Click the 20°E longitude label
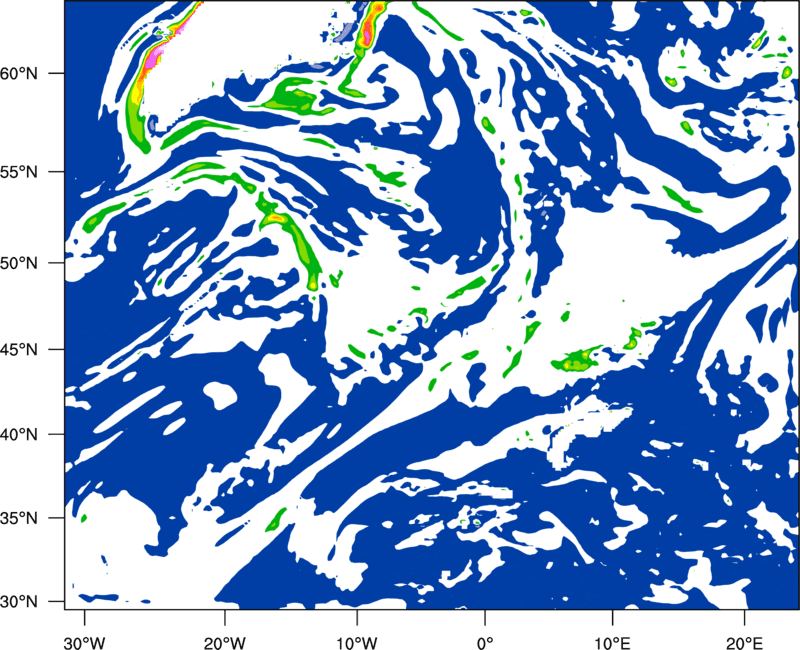The image size is (800, 650). pyautogui.click(x=744, y=642)
